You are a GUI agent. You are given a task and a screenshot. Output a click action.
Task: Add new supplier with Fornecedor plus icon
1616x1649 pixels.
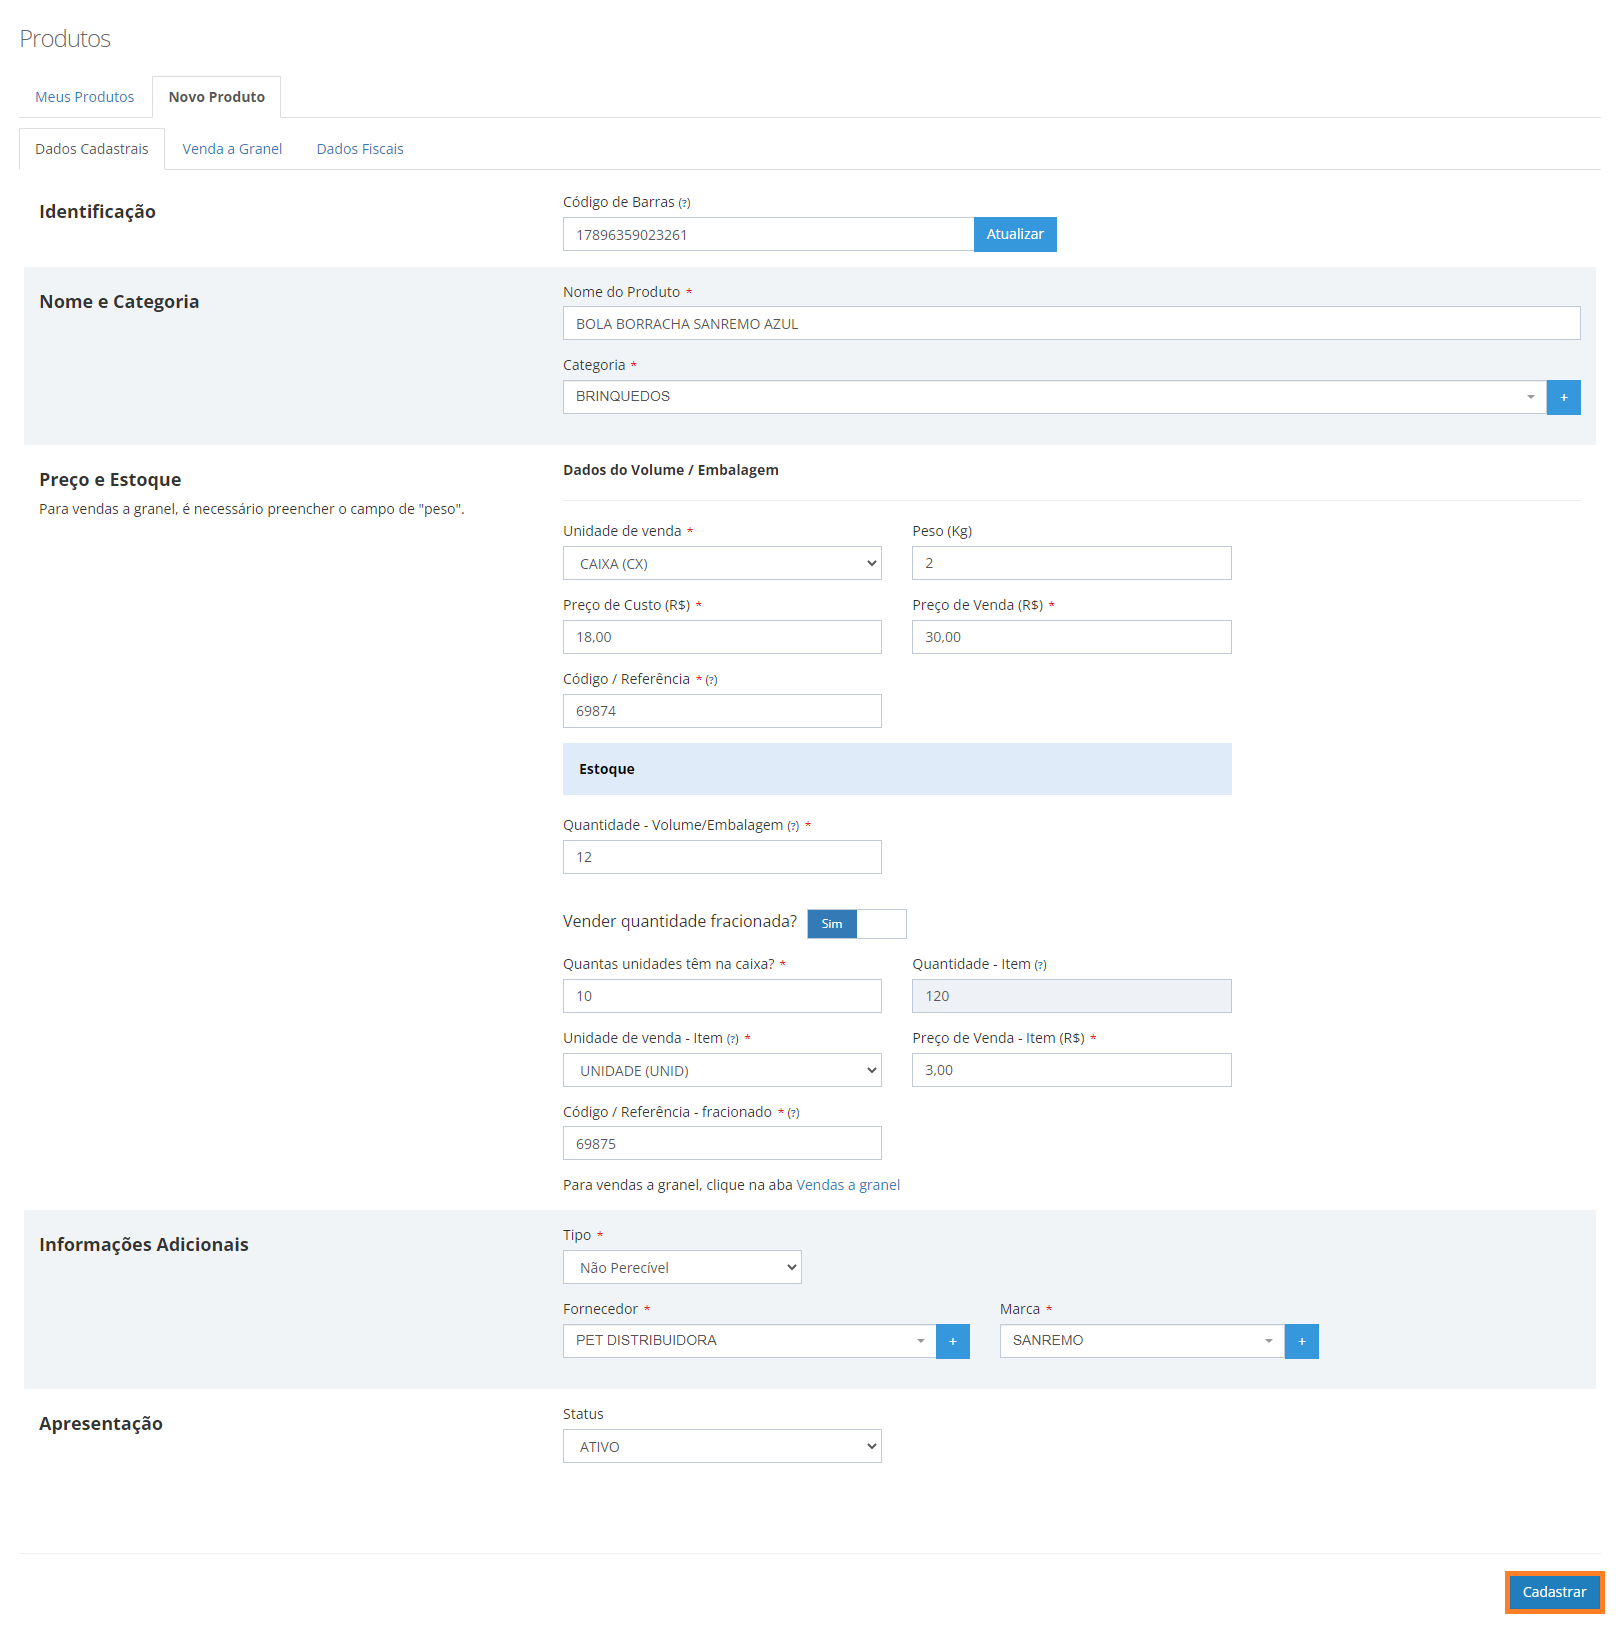pos(952,1341)
